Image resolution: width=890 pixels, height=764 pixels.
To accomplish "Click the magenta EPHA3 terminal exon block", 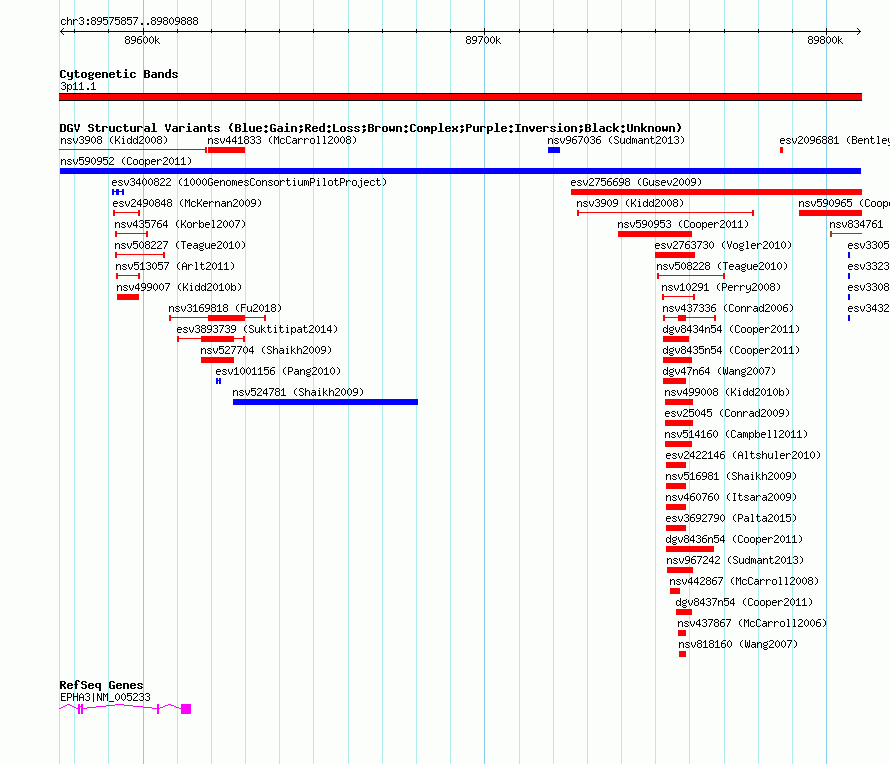I will point(186,709).
